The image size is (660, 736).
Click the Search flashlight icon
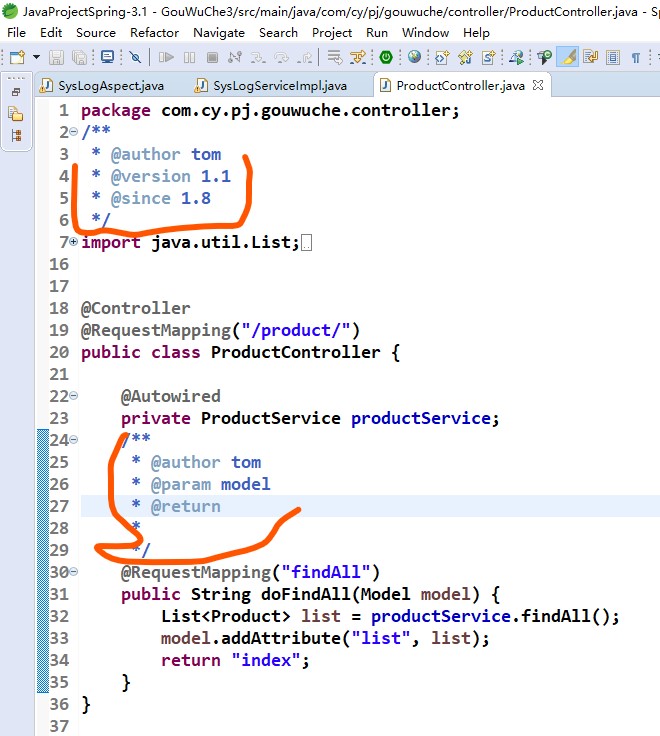pyautogui.click(x=545, y=57)
